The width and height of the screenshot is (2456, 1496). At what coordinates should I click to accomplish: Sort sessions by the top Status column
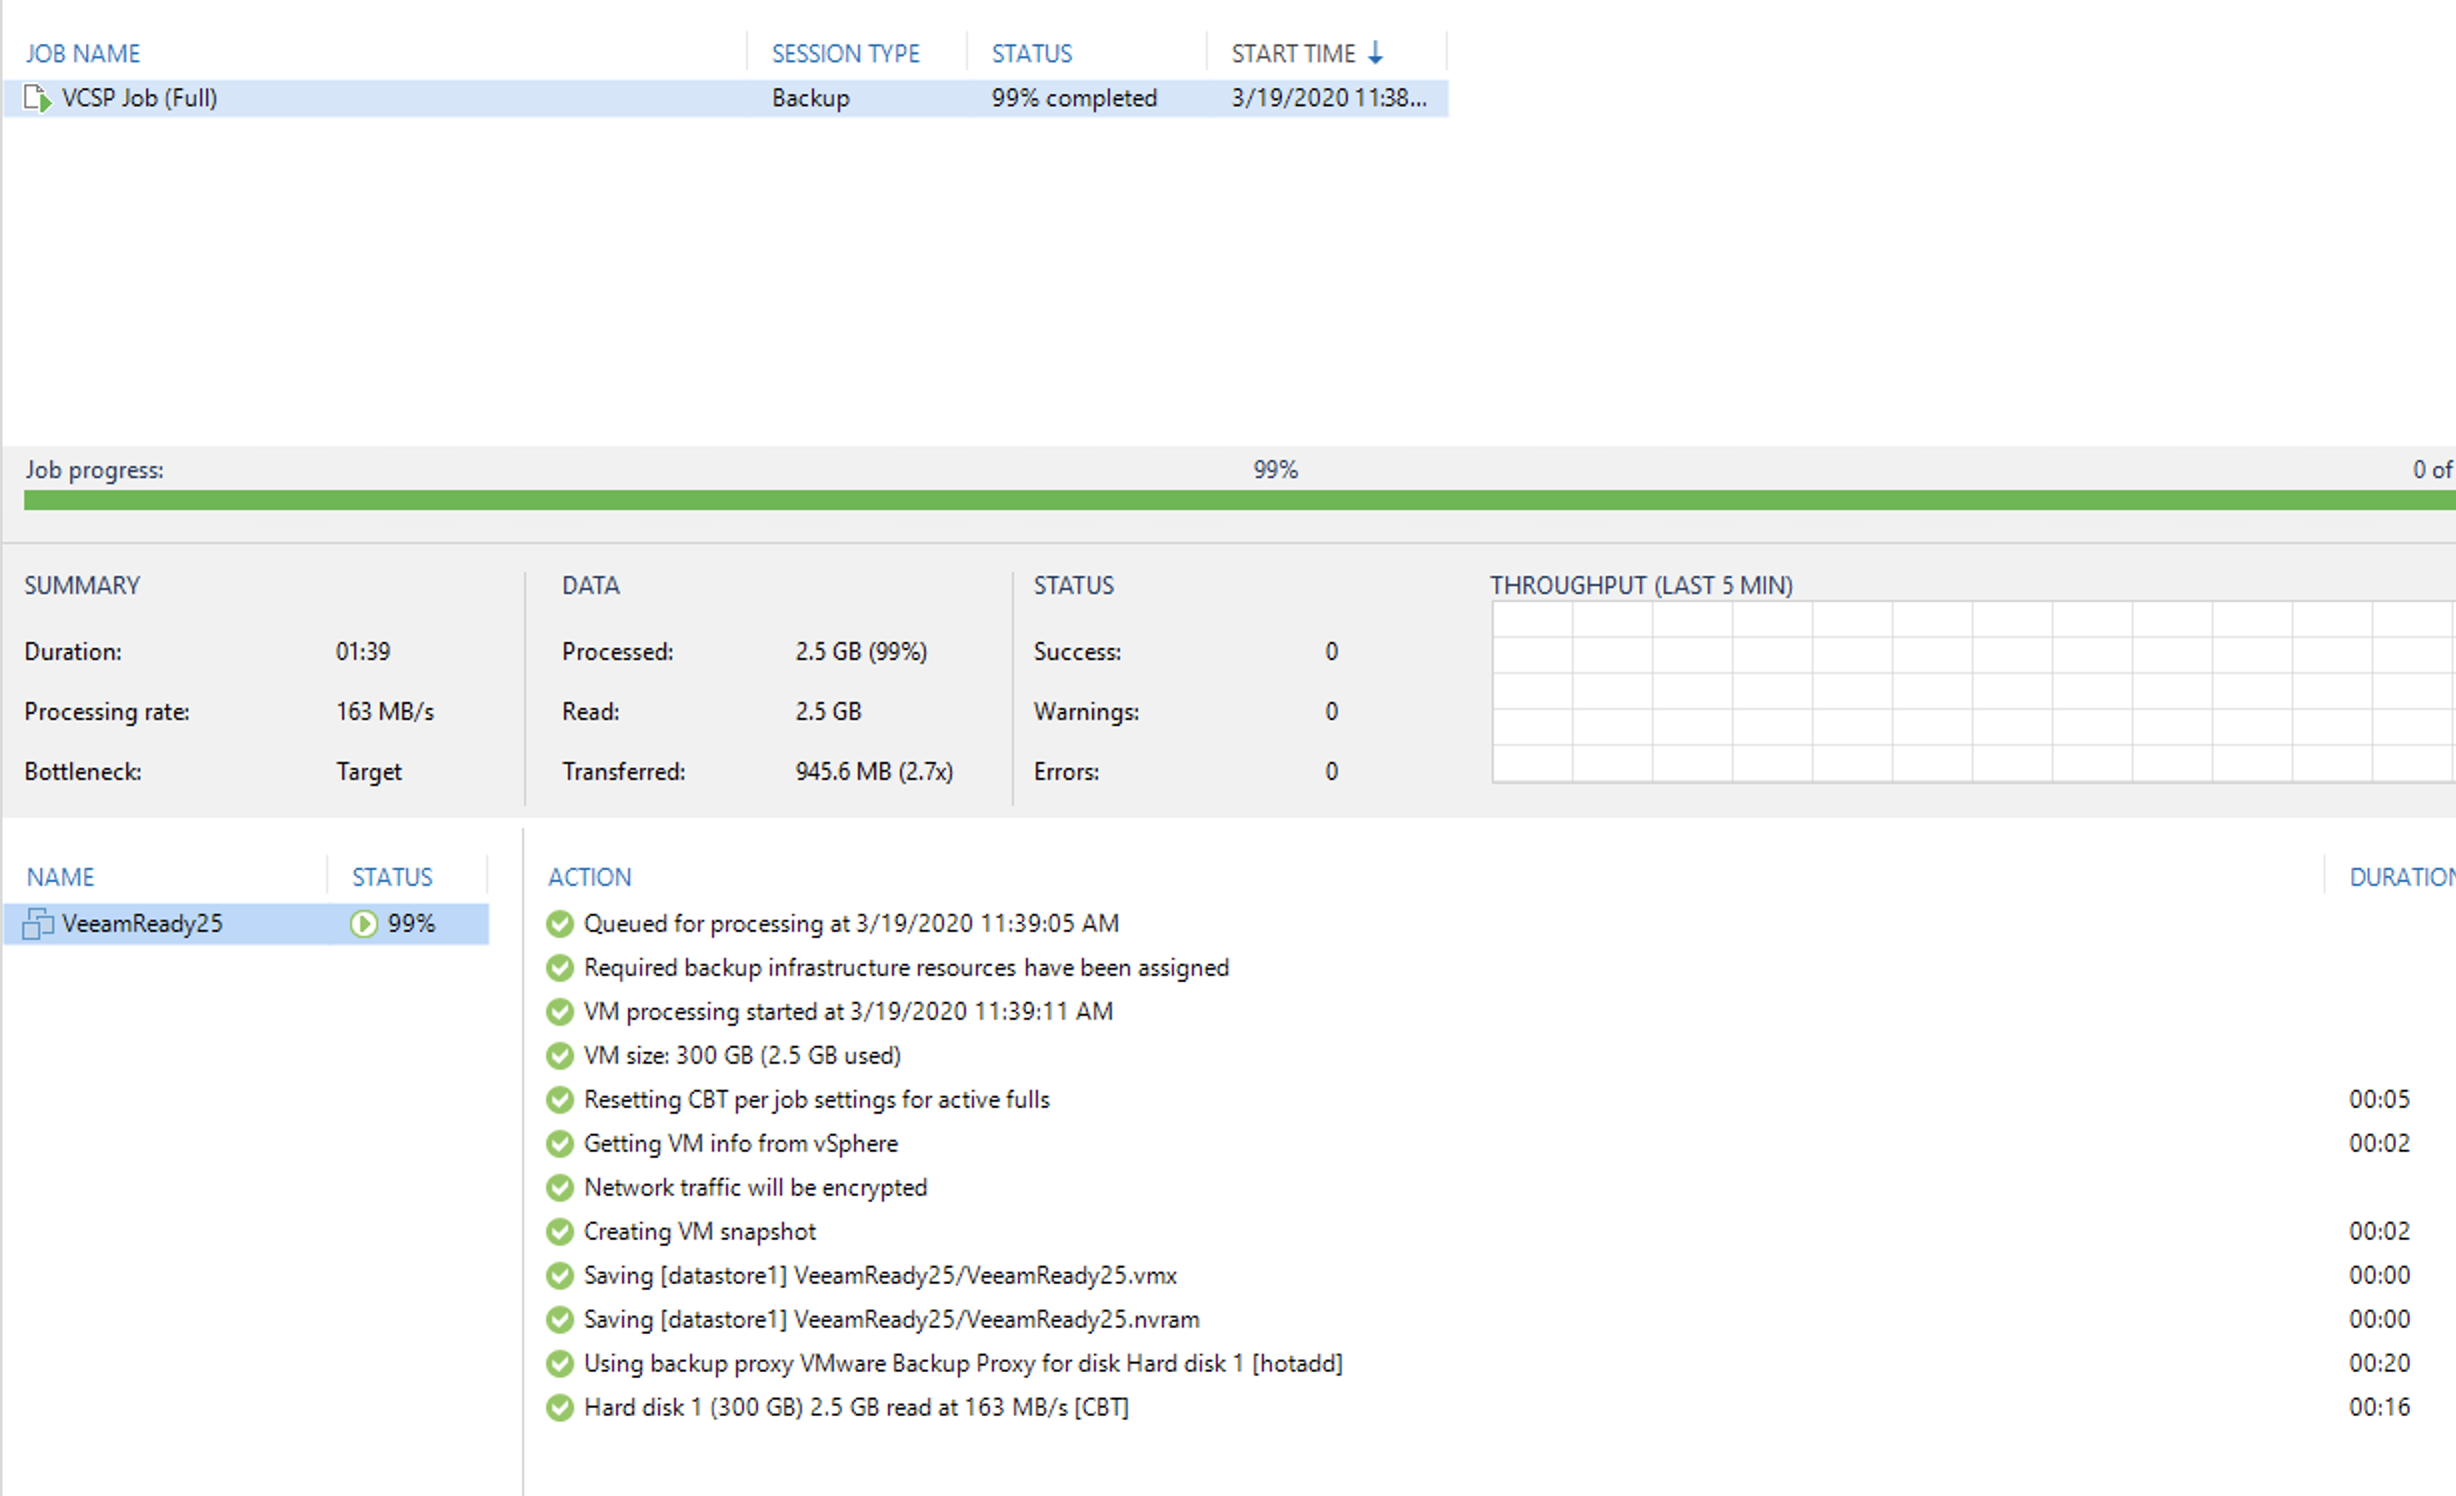(1032, 53)
